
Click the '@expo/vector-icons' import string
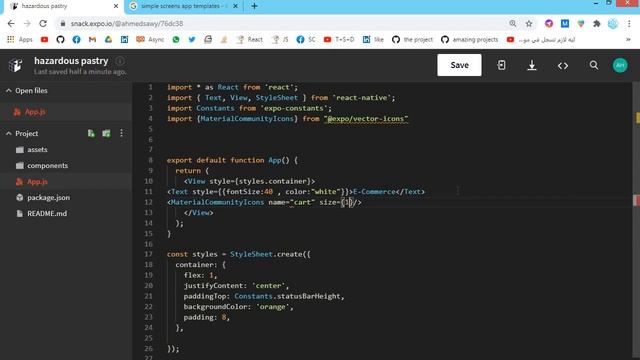[366, 119]
